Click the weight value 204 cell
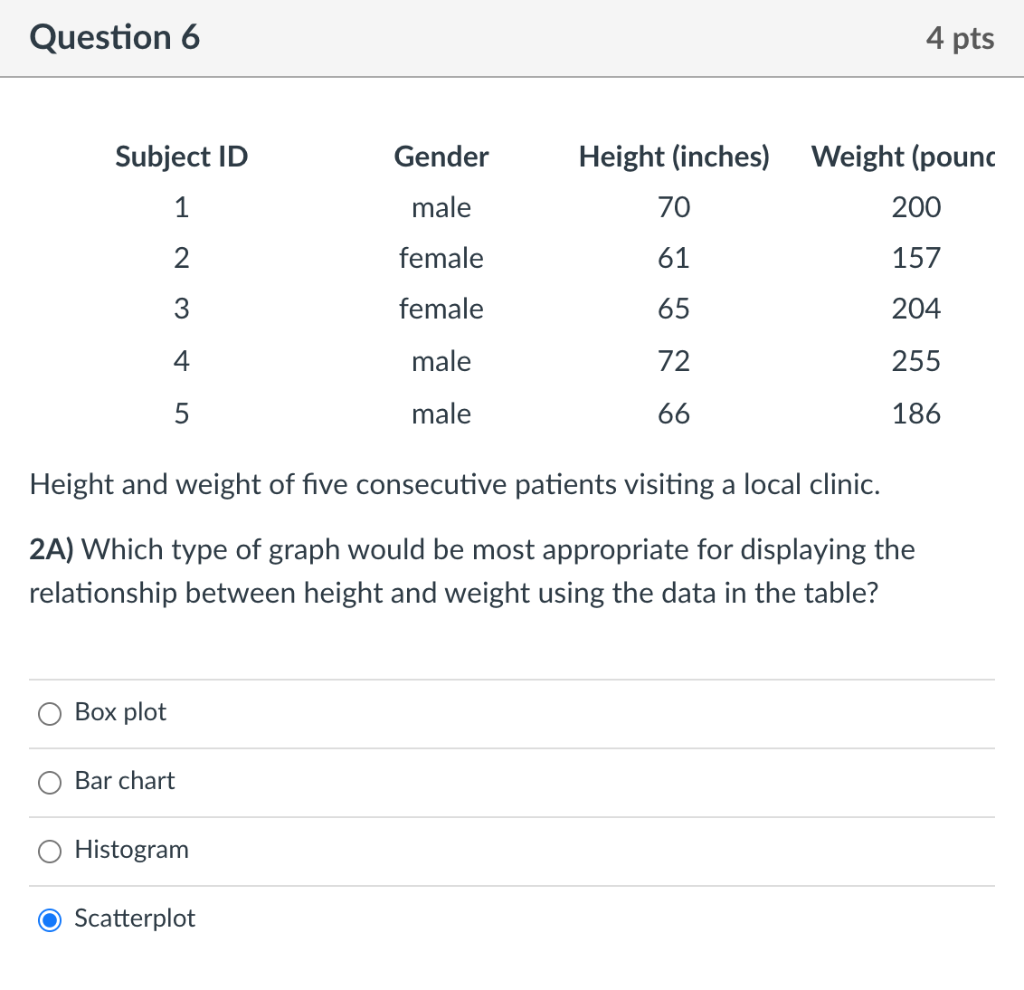This screenshot has height=990, width=1024. [916, 309]
